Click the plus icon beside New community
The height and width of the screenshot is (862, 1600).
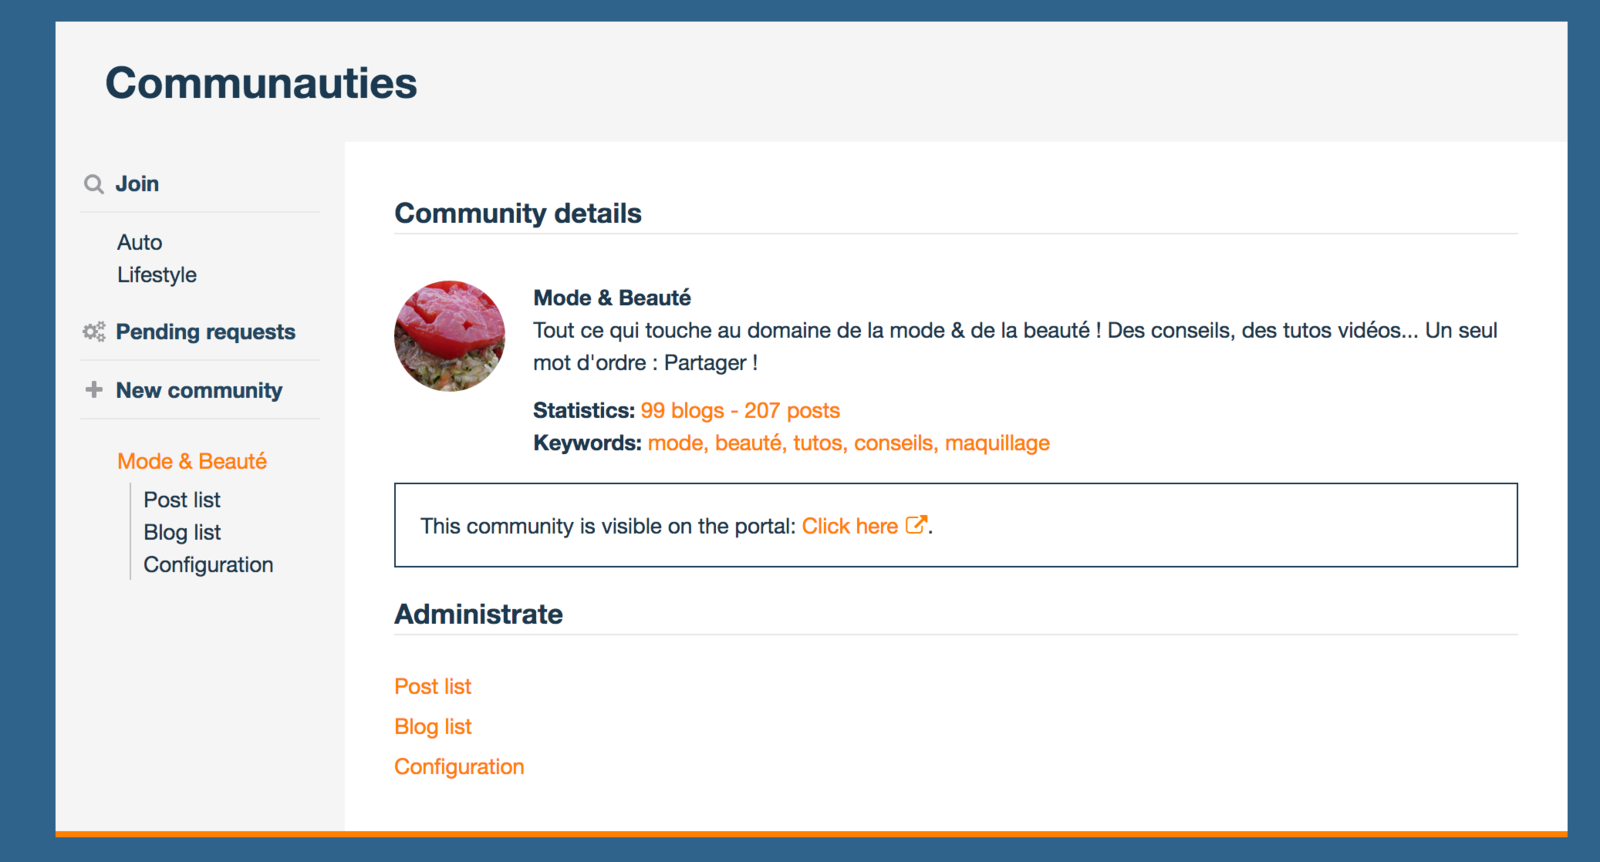(94, 390)
